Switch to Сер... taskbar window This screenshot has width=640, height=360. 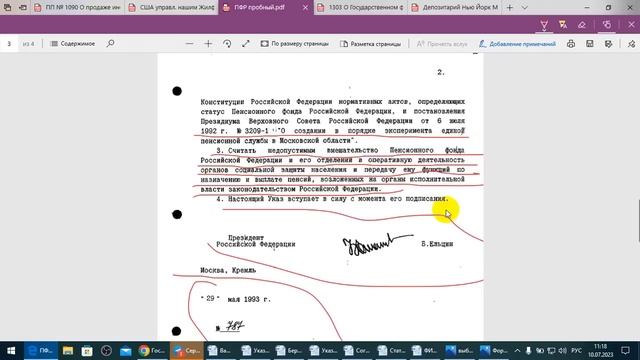tap(187, 351)
